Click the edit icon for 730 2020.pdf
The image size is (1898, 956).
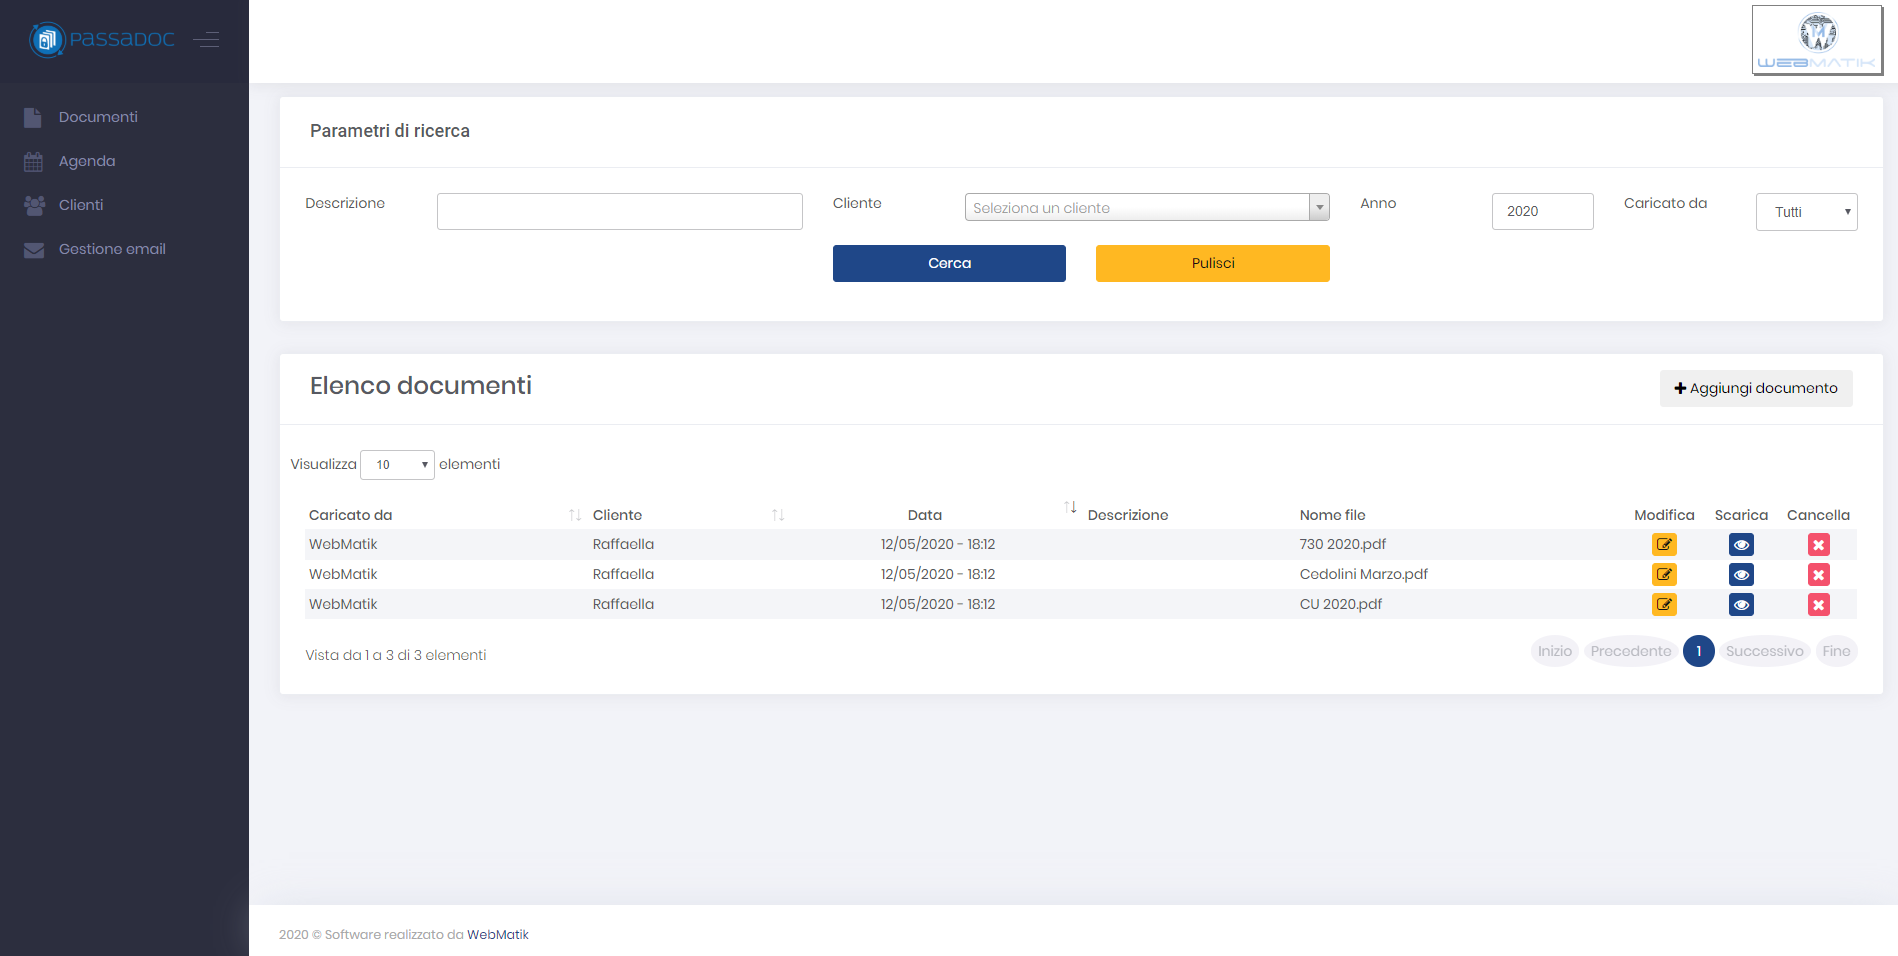pos(1664,544)
